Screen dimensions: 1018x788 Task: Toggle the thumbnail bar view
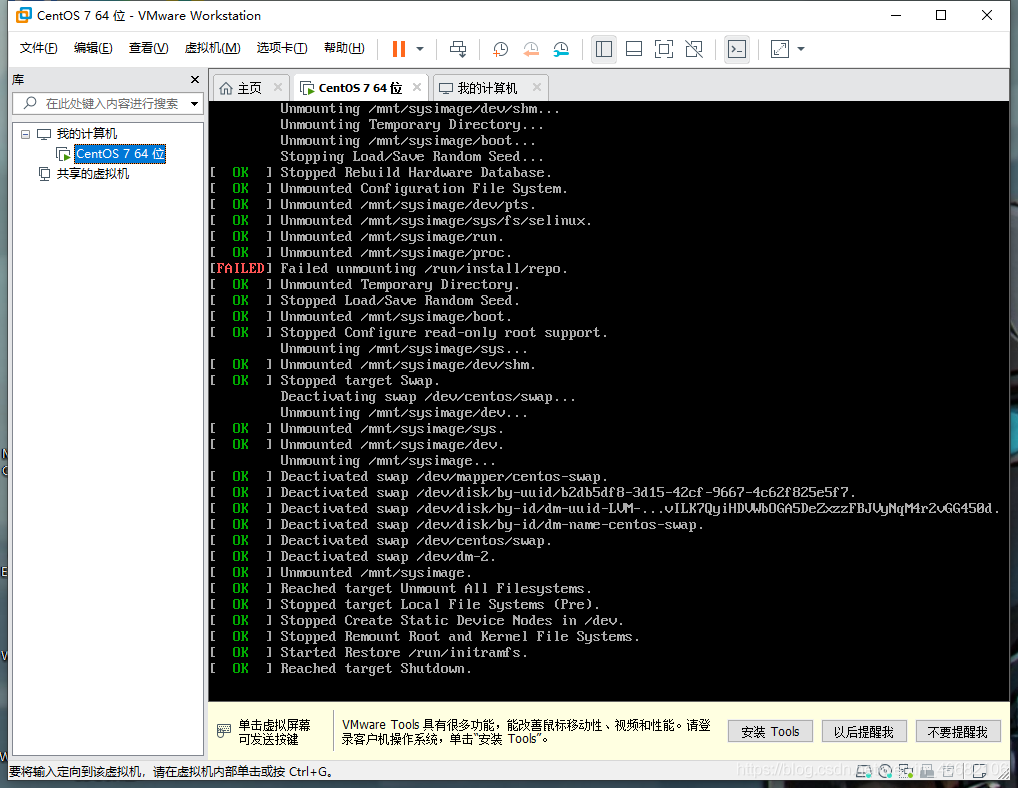click(634, 49)
